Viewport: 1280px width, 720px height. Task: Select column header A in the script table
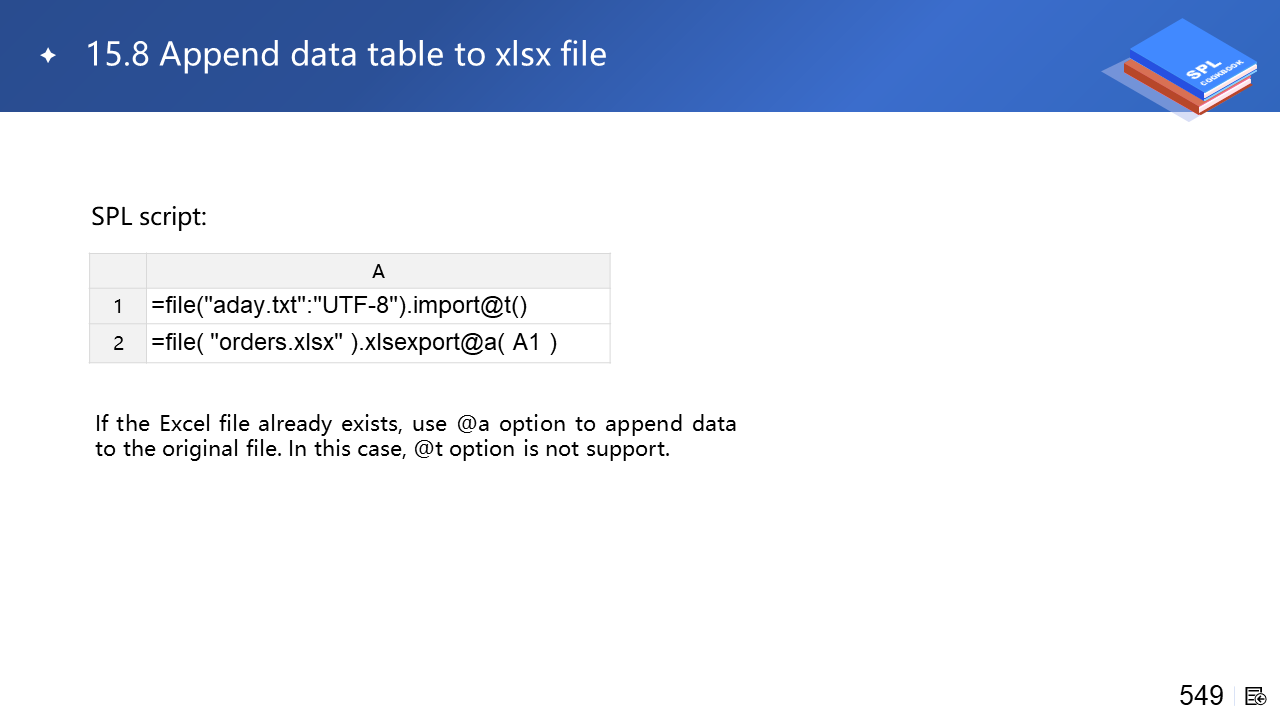click(x=378, y=271)
